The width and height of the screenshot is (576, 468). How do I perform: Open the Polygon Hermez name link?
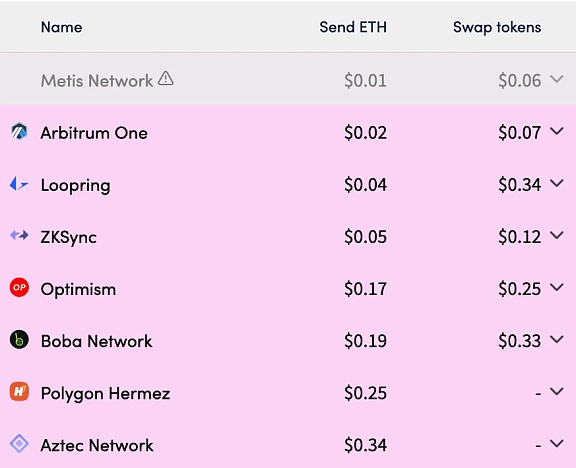point(105,394)
